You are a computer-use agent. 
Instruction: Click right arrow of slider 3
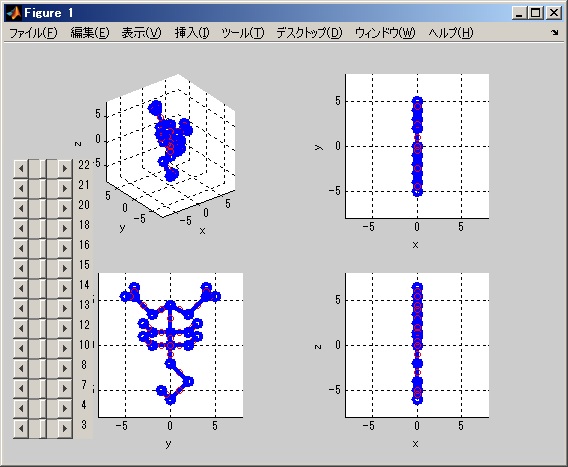[x=65, y=428]
